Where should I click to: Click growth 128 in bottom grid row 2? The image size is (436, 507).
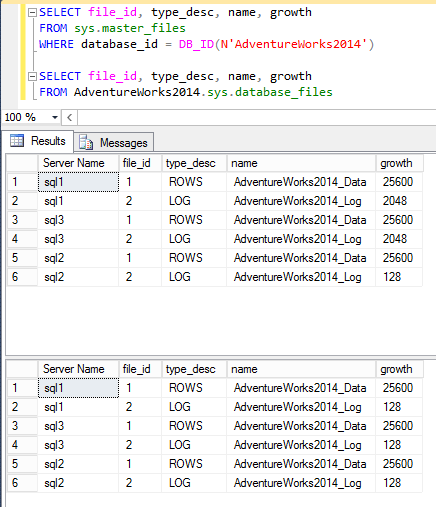(399, 407)
